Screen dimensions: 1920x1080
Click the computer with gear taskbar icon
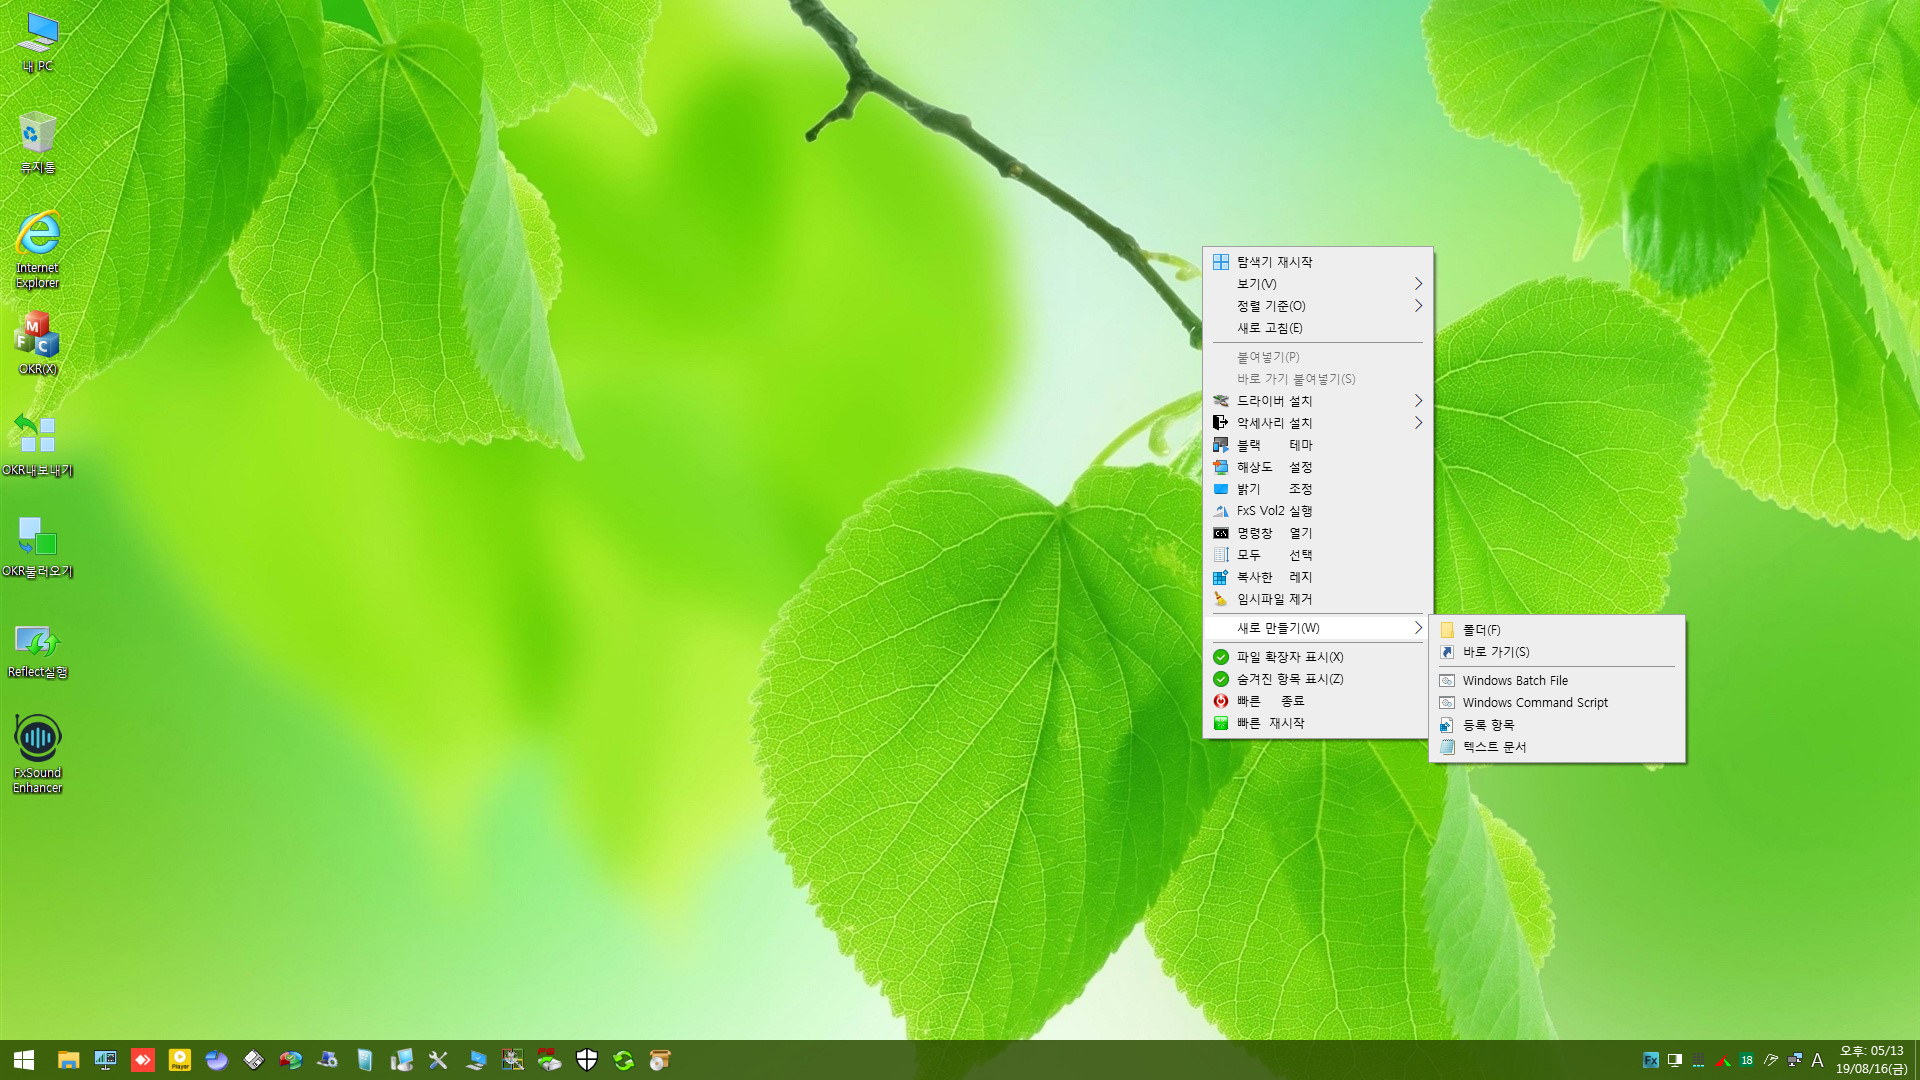328,1060
